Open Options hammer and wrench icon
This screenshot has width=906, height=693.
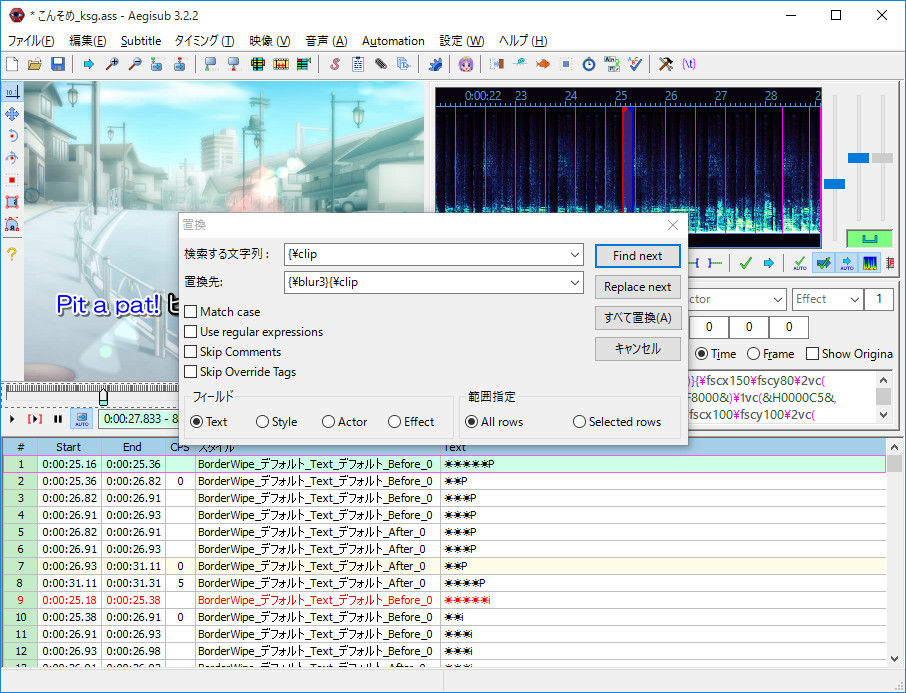666,64
